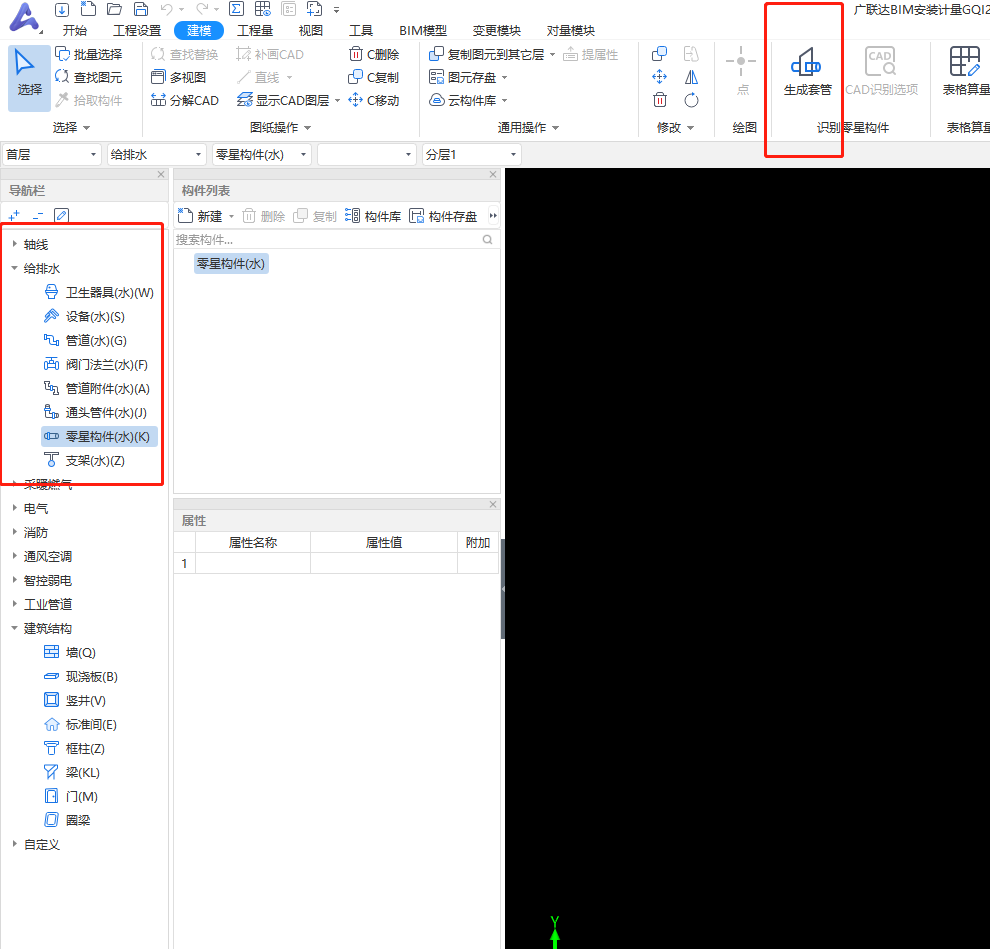
Task: Switch to the 视图 ribbon tab
Action: 311,30
